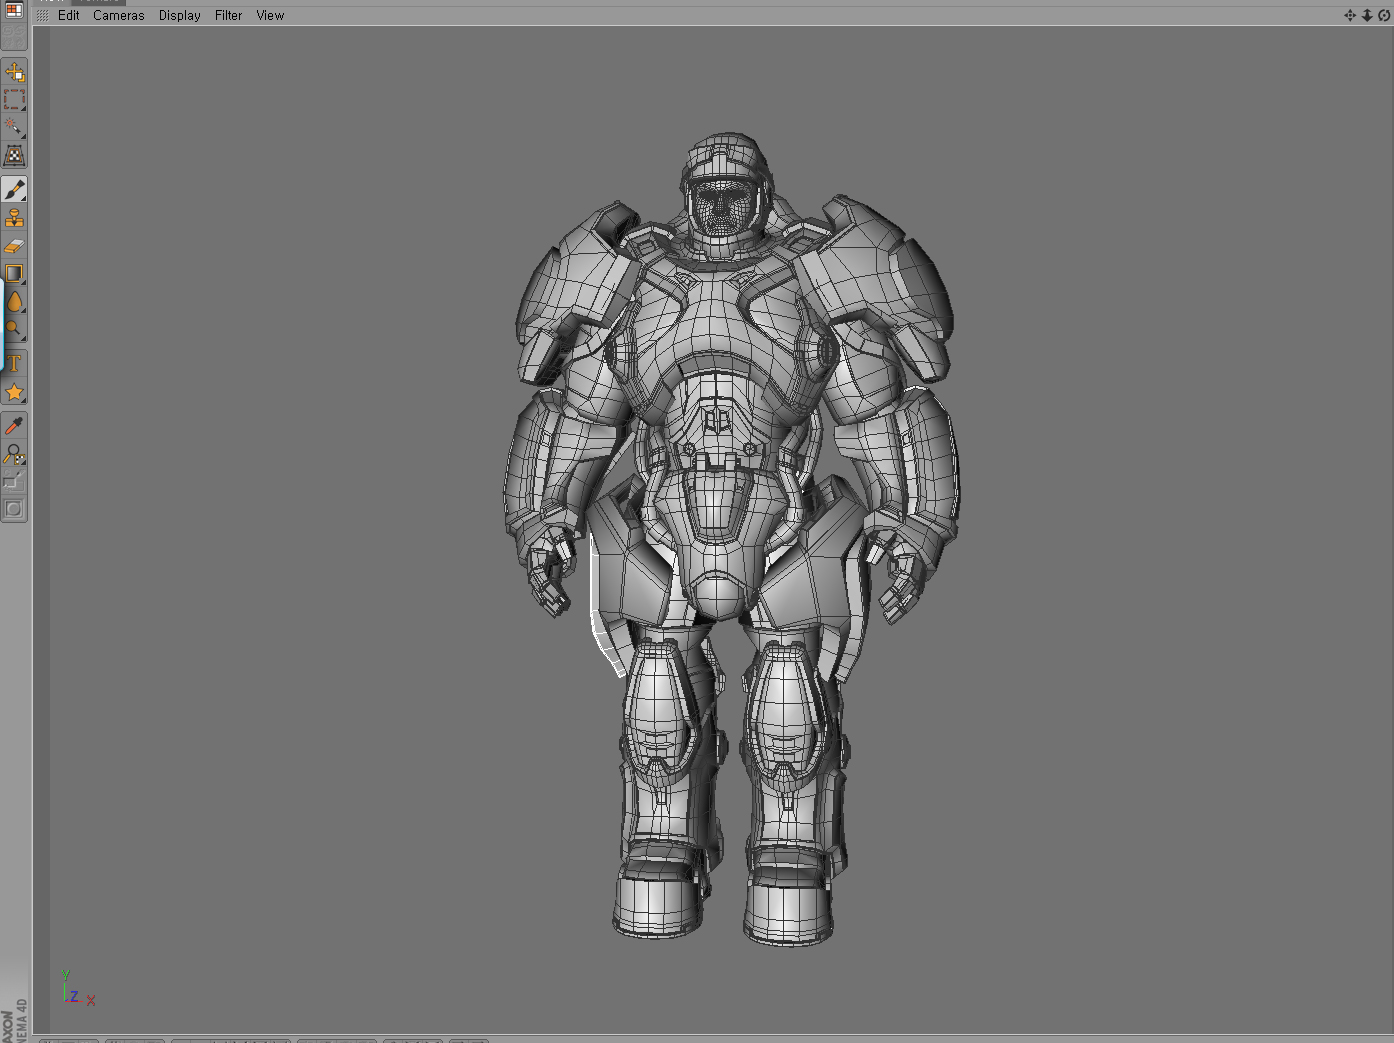The height and width of the screenshot is (1043, 1394).
Task: Click the greyed-out rounded square icon
Action: (x=14, y=509)
